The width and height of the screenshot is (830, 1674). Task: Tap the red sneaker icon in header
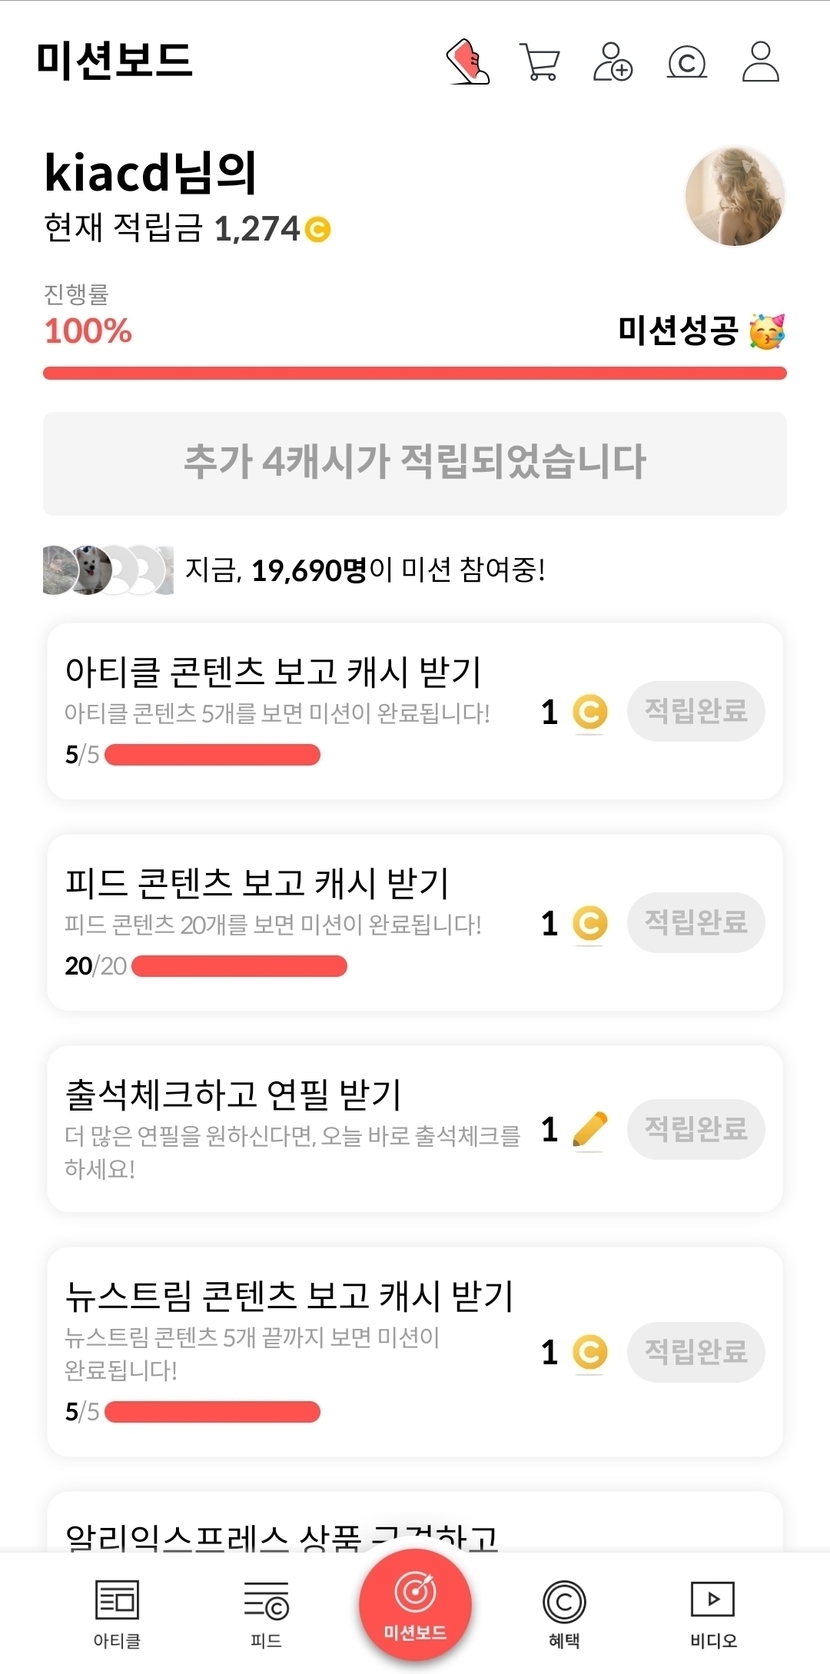467,62
